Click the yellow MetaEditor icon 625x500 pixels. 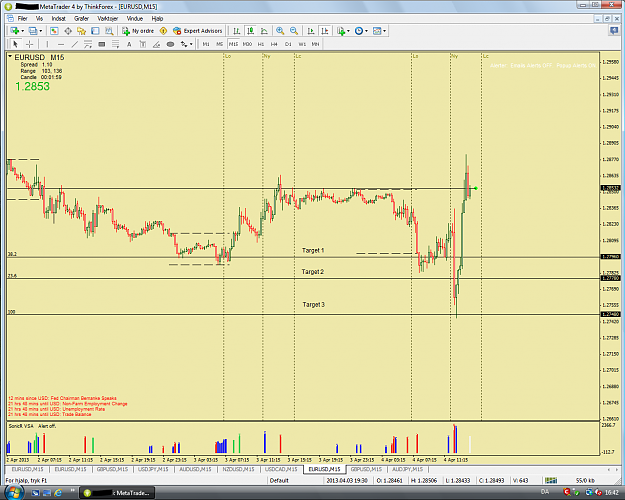coord(163,31)
